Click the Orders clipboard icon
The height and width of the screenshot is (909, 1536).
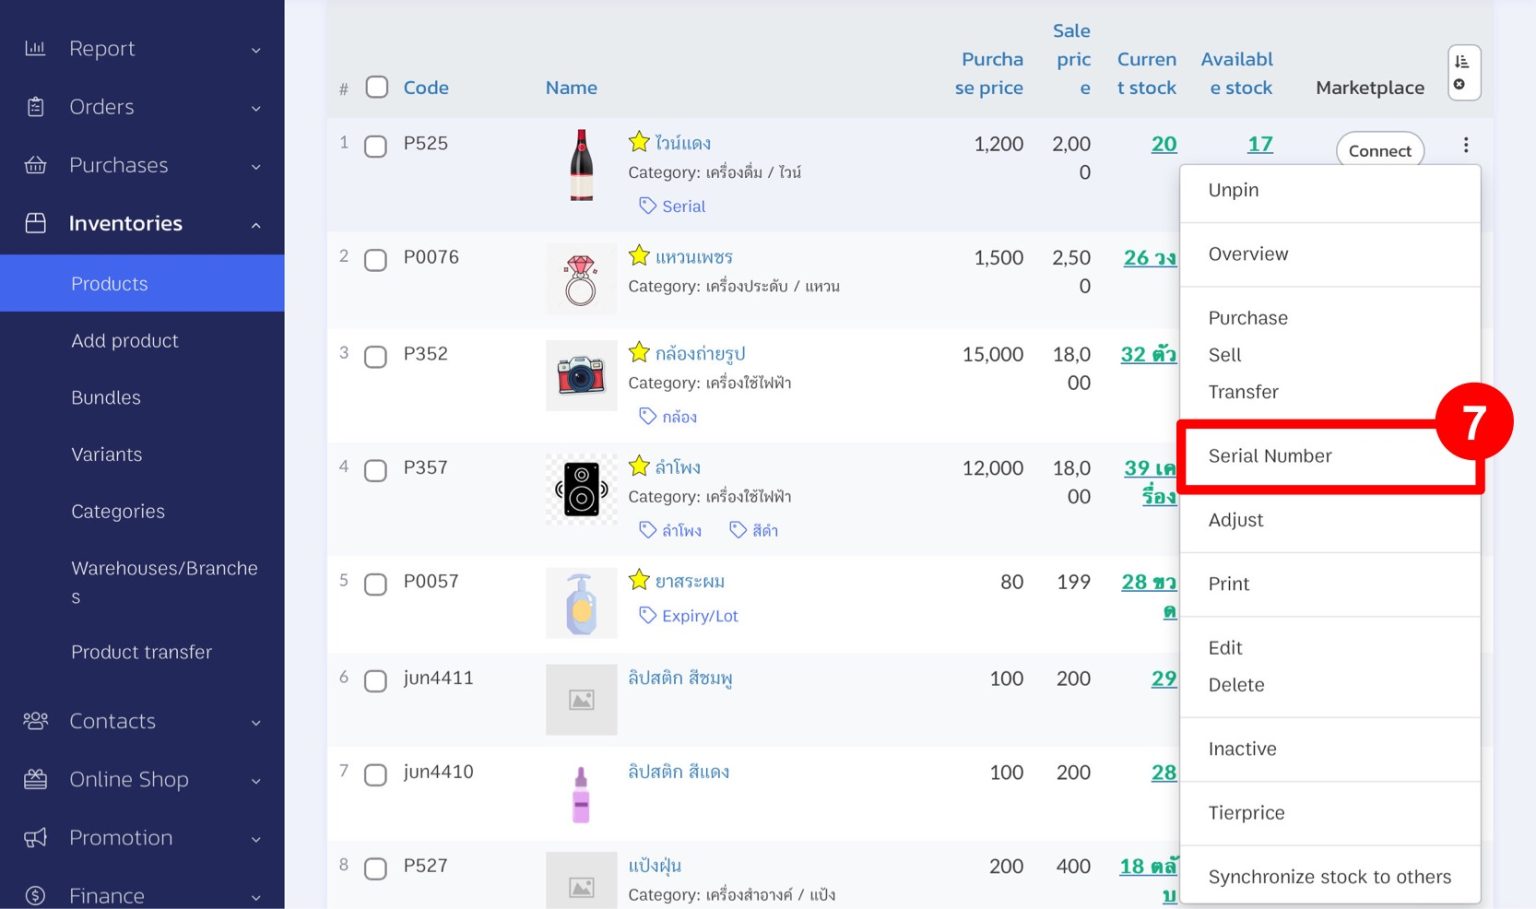point(35,106)
